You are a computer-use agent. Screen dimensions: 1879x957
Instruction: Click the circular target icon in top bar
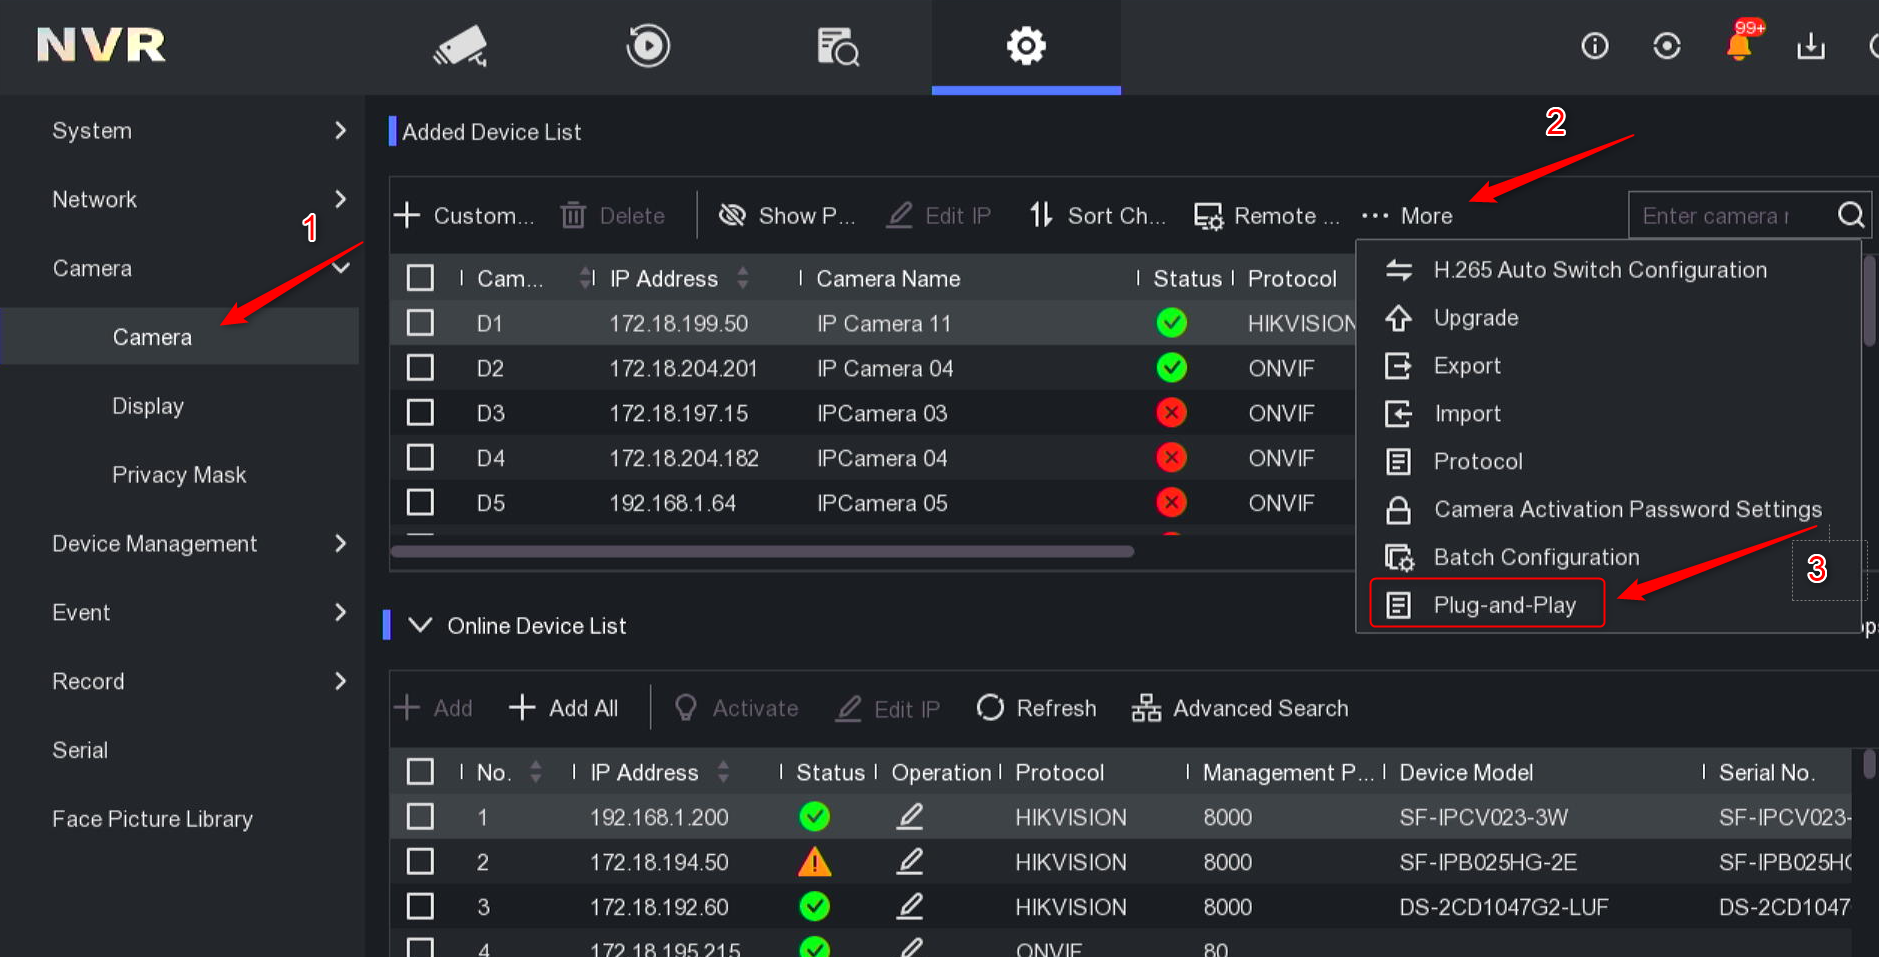coord(1667,46)
